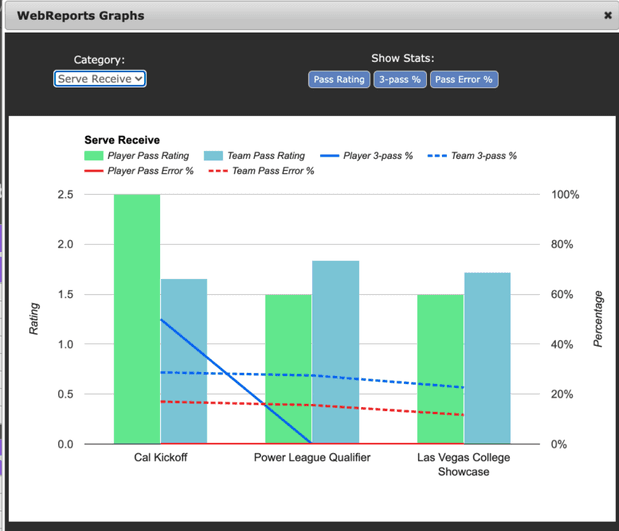This screenshot has width=619, height=531.
Task: Click the red Player Pass Error % legend line
Action: [94, 171]
